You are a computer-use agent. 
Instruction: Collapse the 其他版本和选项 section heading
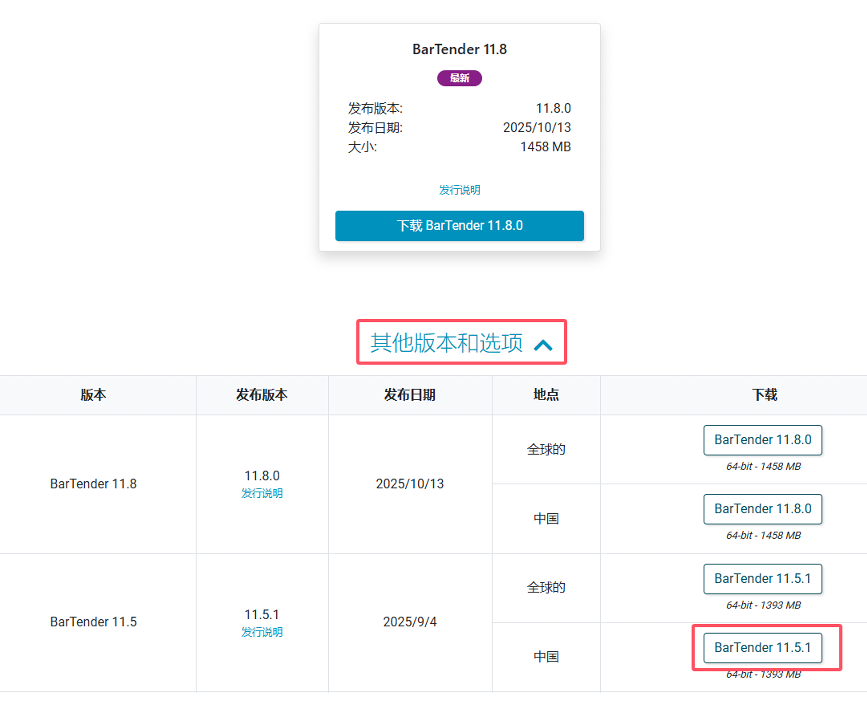click(x=447, y=343)
